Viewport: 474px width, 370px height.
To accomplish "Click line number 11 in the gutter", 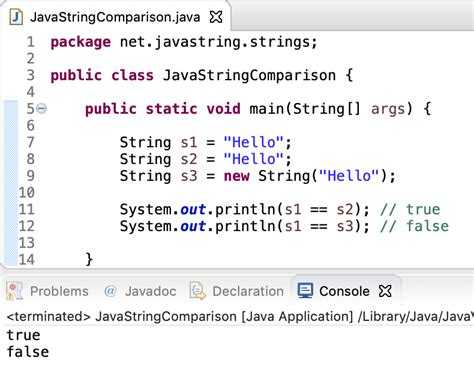I will point(27,209).
